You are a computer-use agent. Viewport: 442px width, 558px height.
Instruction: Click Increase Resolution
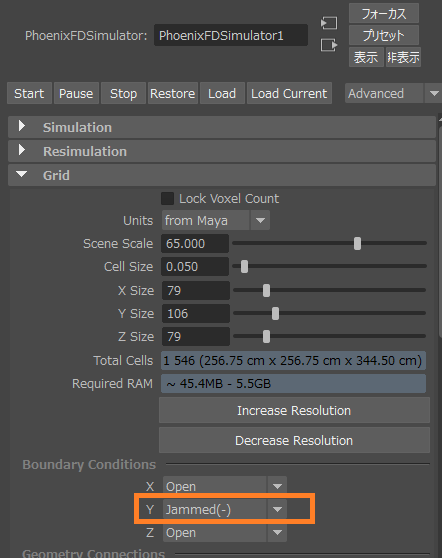point(294,410)
